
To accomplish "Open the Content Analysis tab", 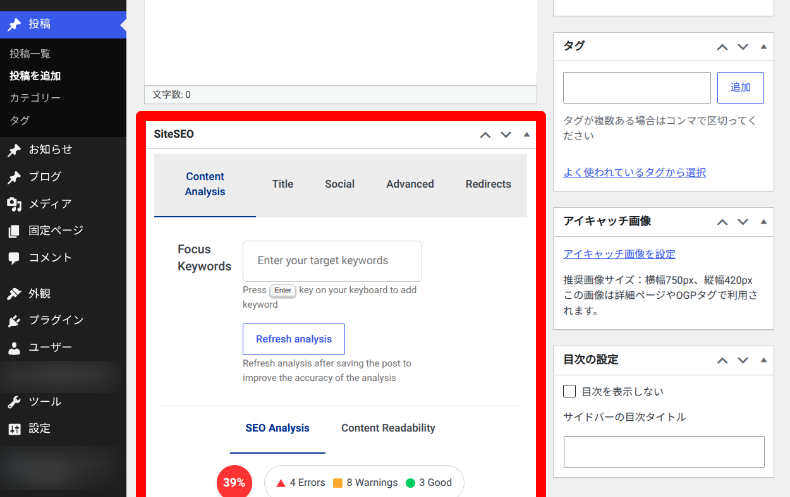I will (205, 184).
